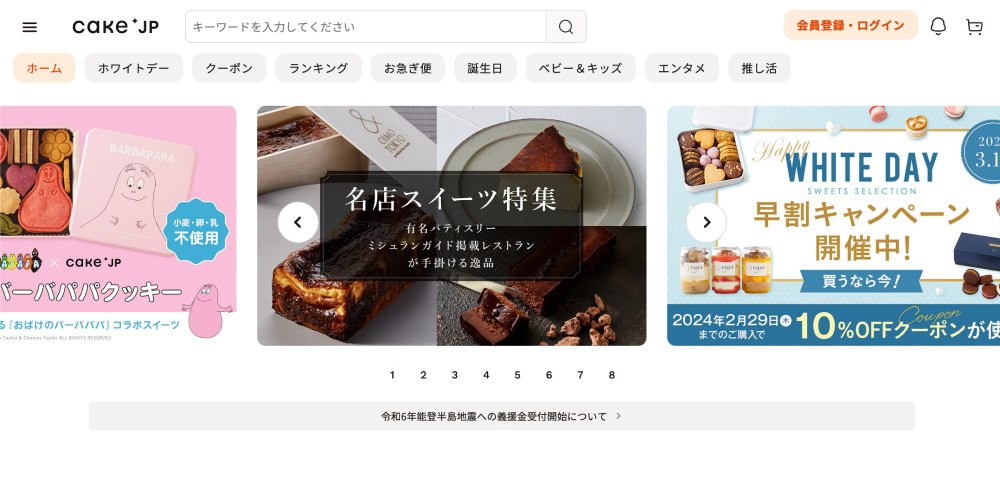Open the 推し活 category
The image size is (1000, 481).
tap(759, 68)
